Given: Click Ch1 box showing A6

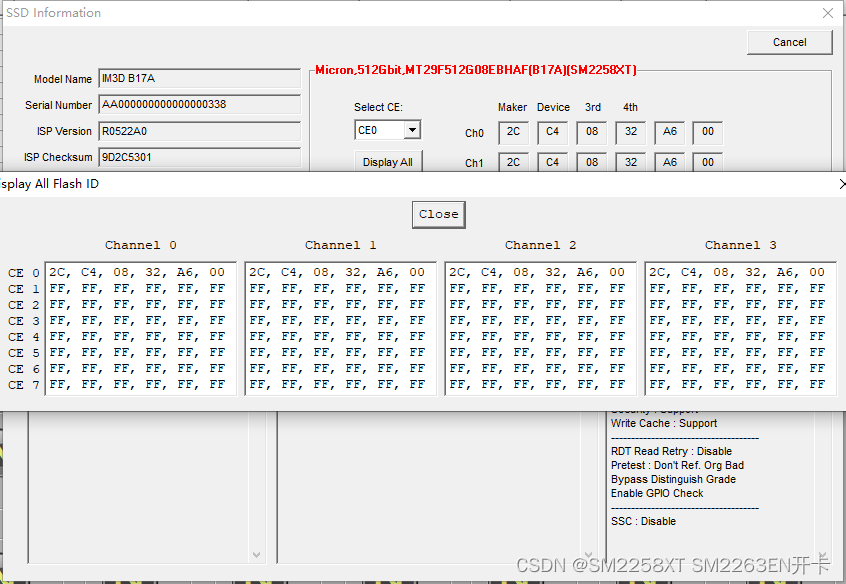Looking at the screenshot, I should coord(670,162).
